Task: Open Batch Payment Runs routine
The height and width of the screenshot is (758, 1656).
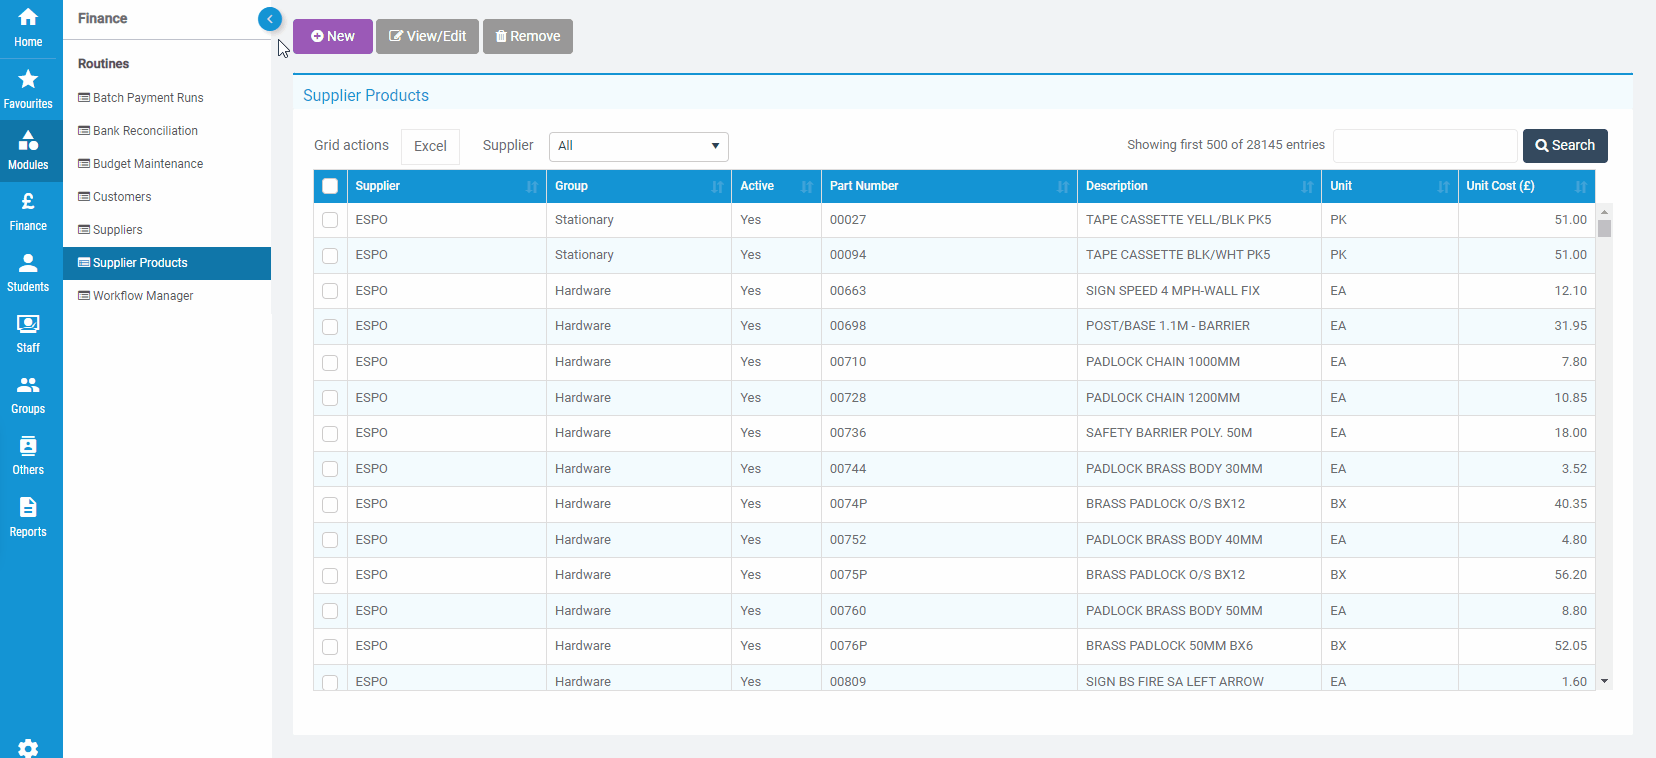Action: [166, 98]
